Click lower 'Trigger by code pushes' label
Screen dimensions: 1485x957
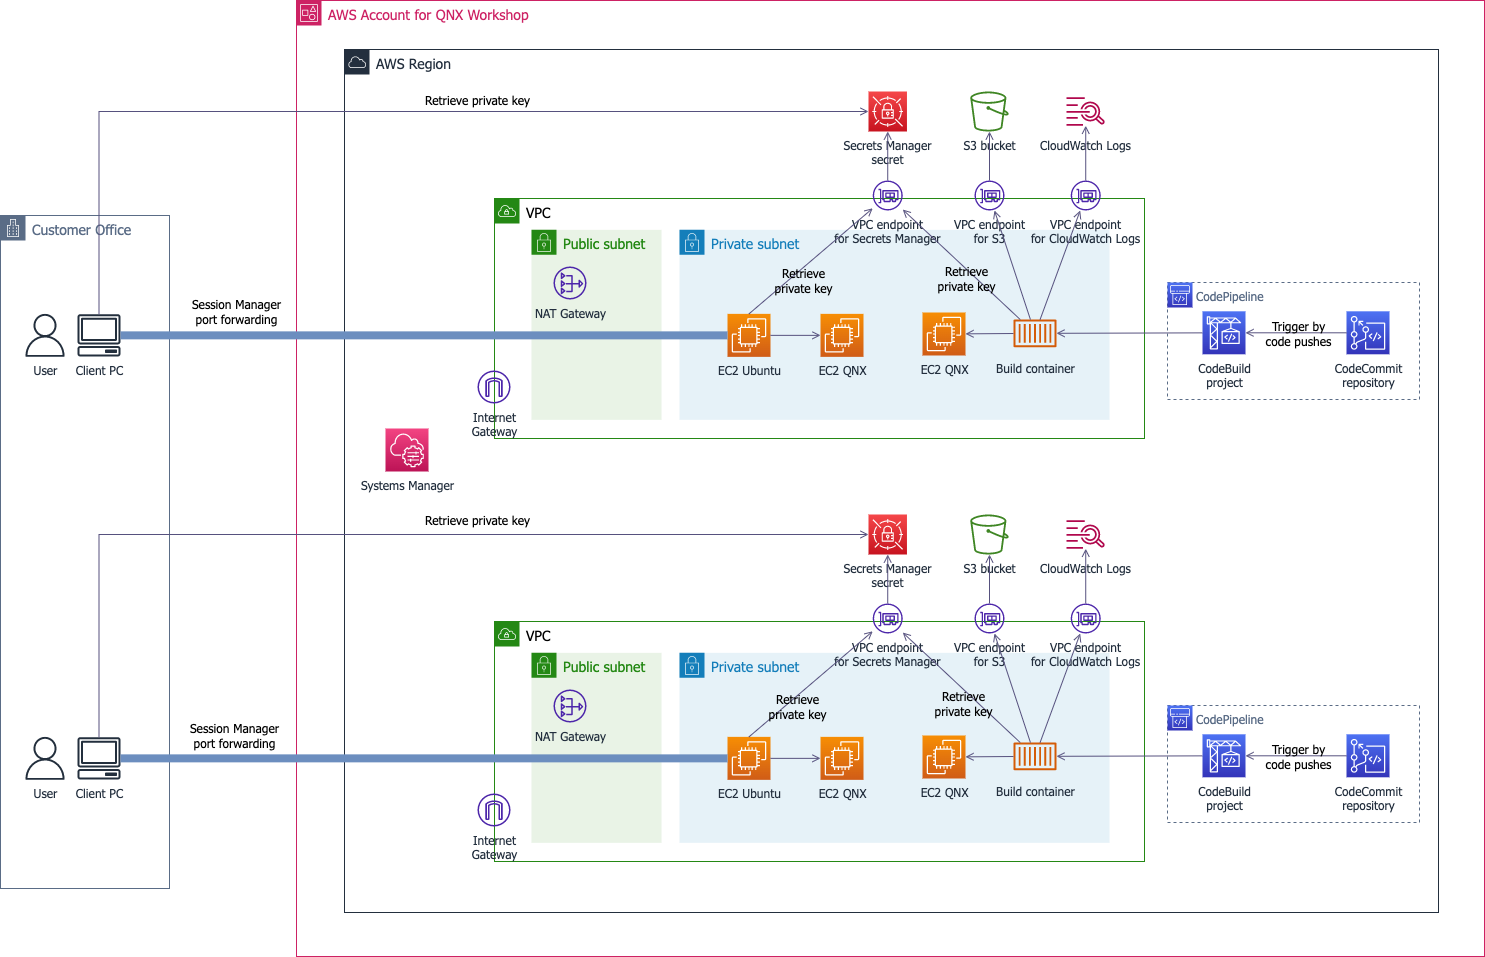coord(1298,757)
